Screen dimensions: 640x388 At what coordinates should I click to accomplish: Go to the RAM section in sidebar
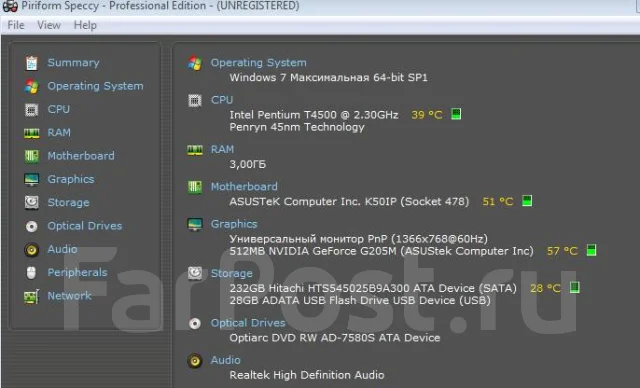tap(59, 133)
